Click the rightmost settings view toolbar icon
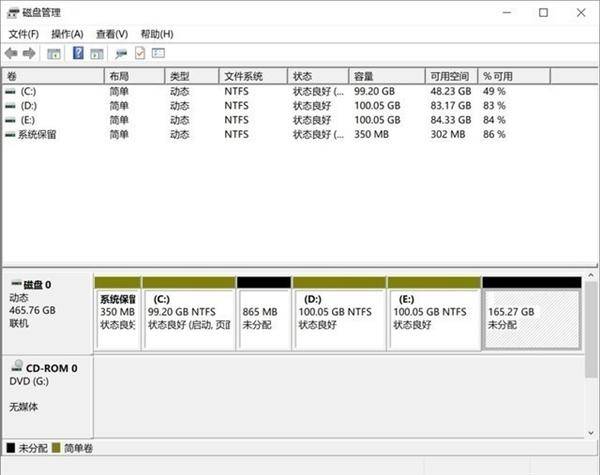 [x=158, y=53]
